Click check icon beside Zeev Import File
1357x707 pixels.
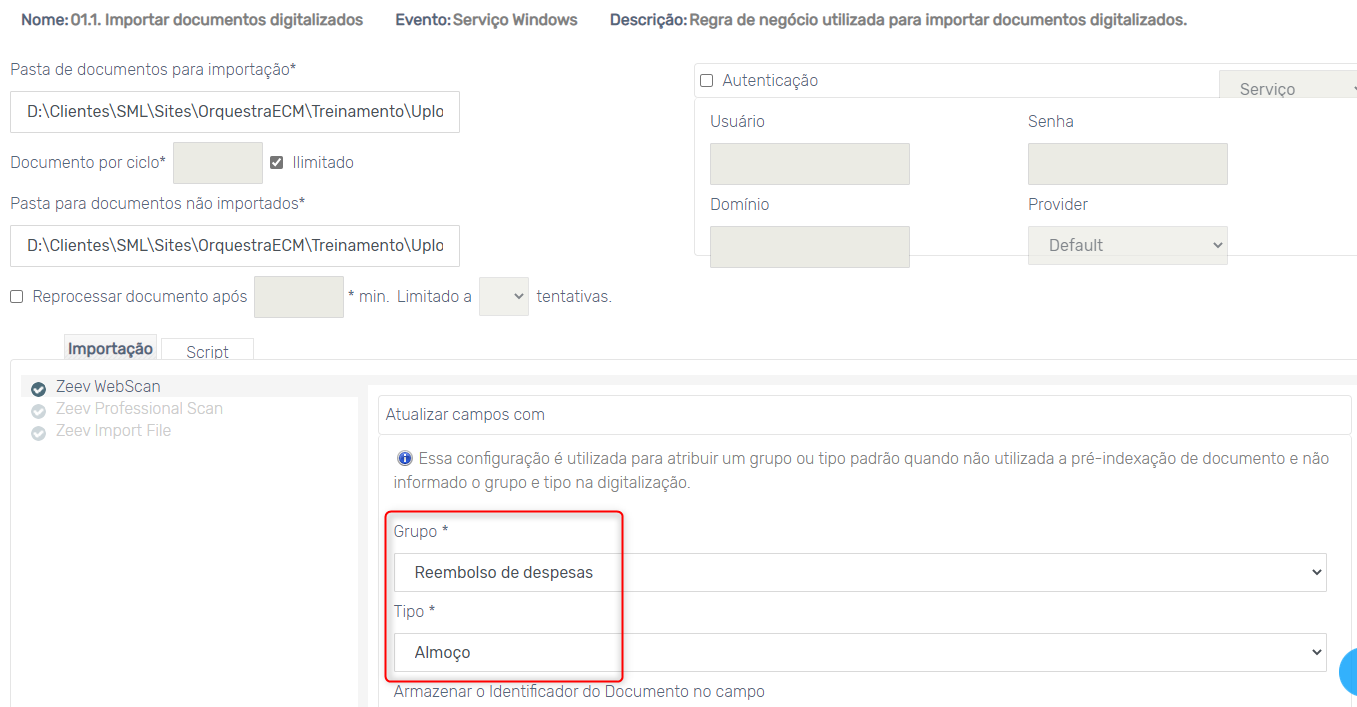pos(38,433)
